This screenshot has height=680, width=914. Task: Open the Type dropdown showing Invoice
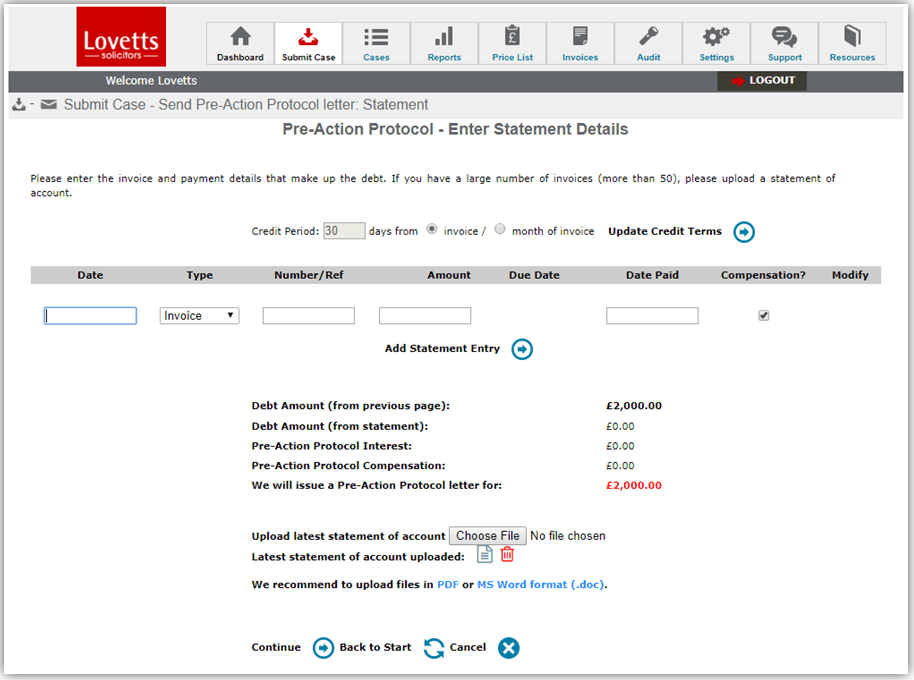click(x=200, y=316)
